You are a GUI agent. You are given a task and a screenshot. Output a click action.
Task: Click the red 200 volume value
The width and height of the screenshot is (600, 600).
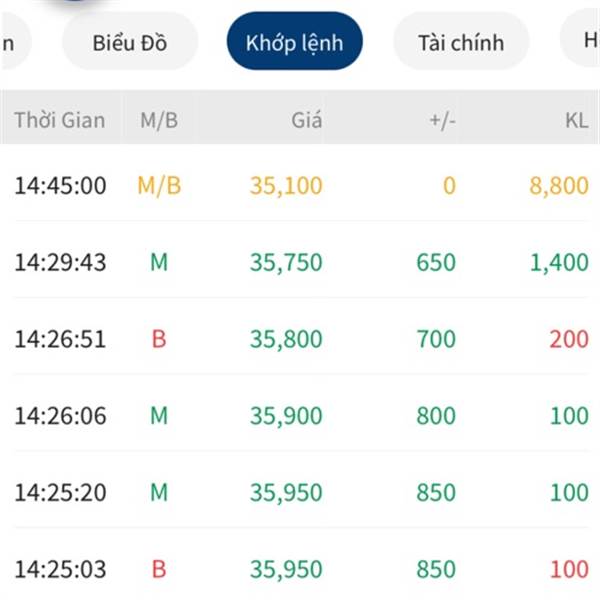click(x=569, y=339)
